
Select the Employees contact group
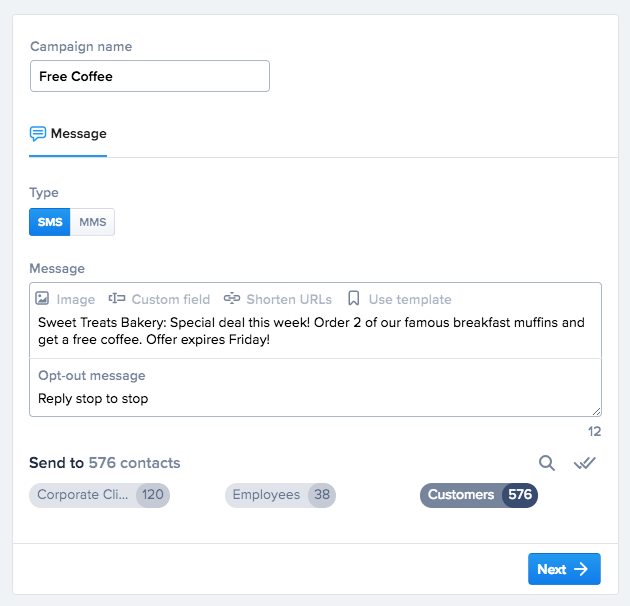click(280, 495)
